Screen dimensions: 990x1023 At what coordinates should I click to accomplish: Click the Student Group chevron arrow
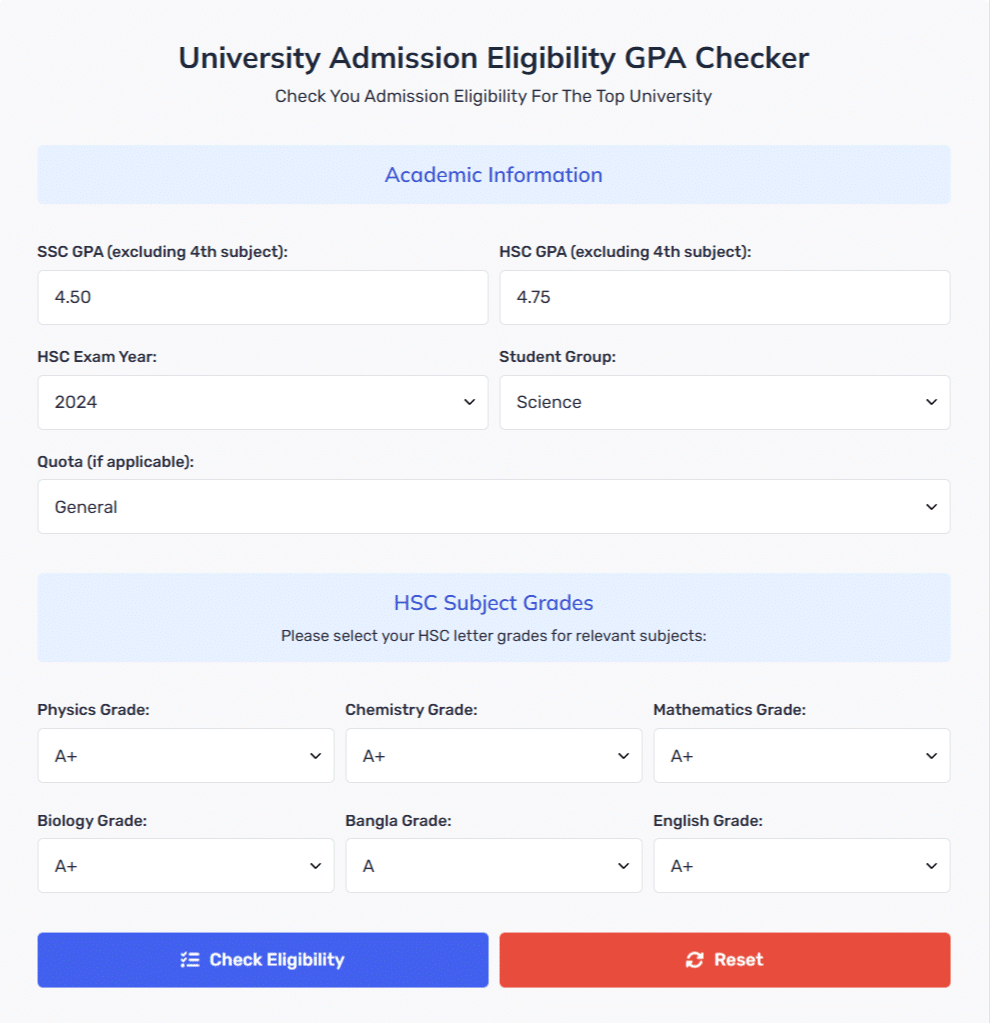point(931,402)
